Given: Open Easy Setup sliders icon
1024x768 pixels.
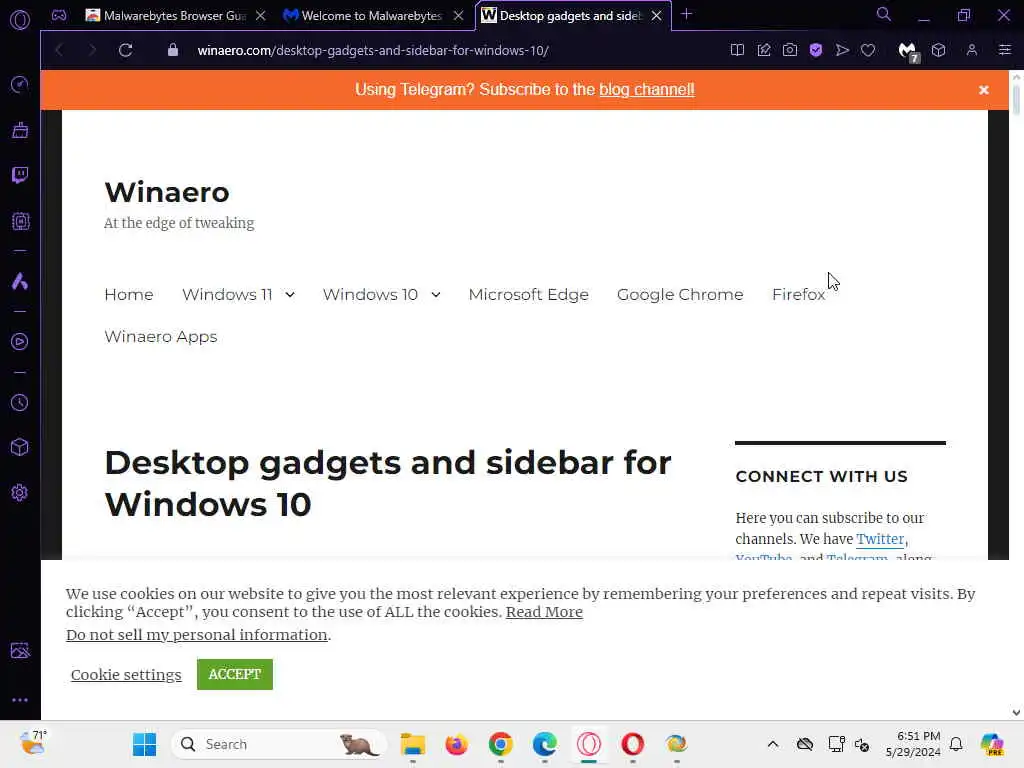Looking at the screenshot, I should [1004, 50].
